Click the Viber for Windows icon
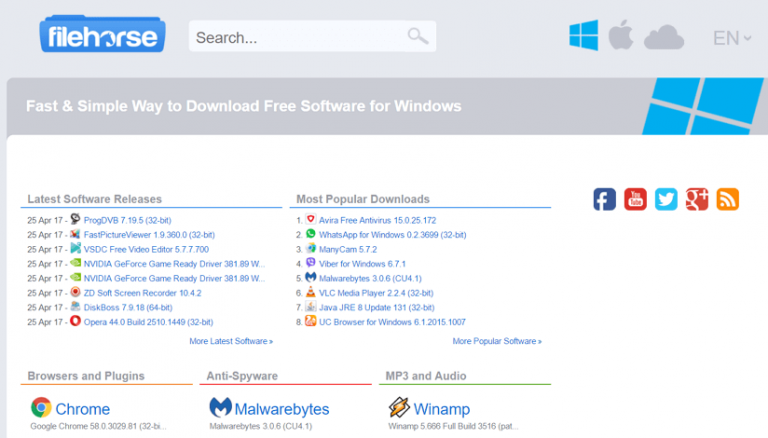The height and width of the screenshot is (438, 768). pos(311,263)
